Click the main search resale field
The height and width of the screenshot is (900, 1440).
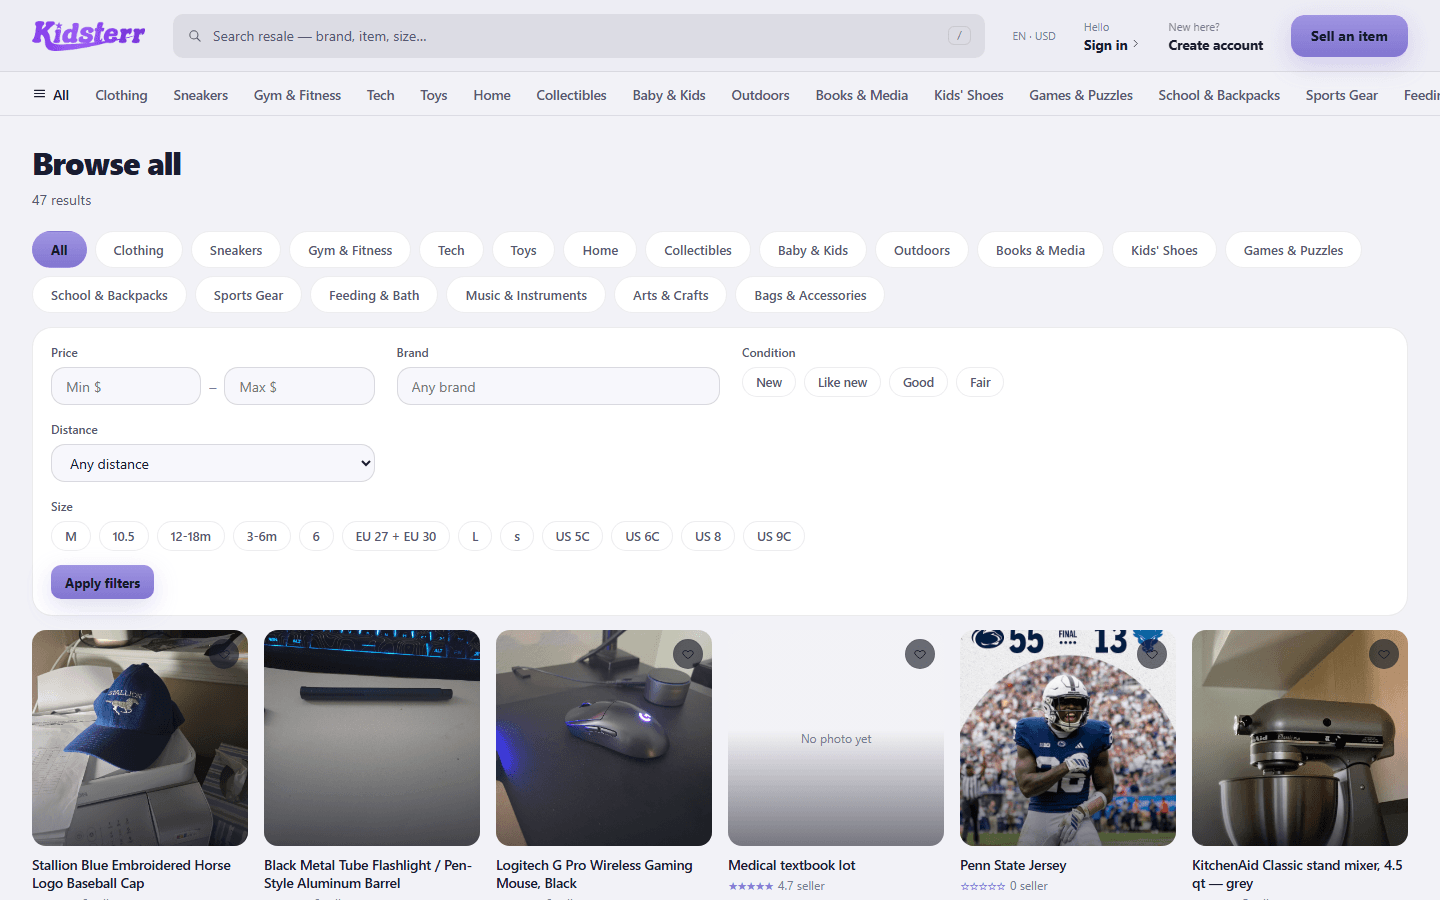point(578,36)
